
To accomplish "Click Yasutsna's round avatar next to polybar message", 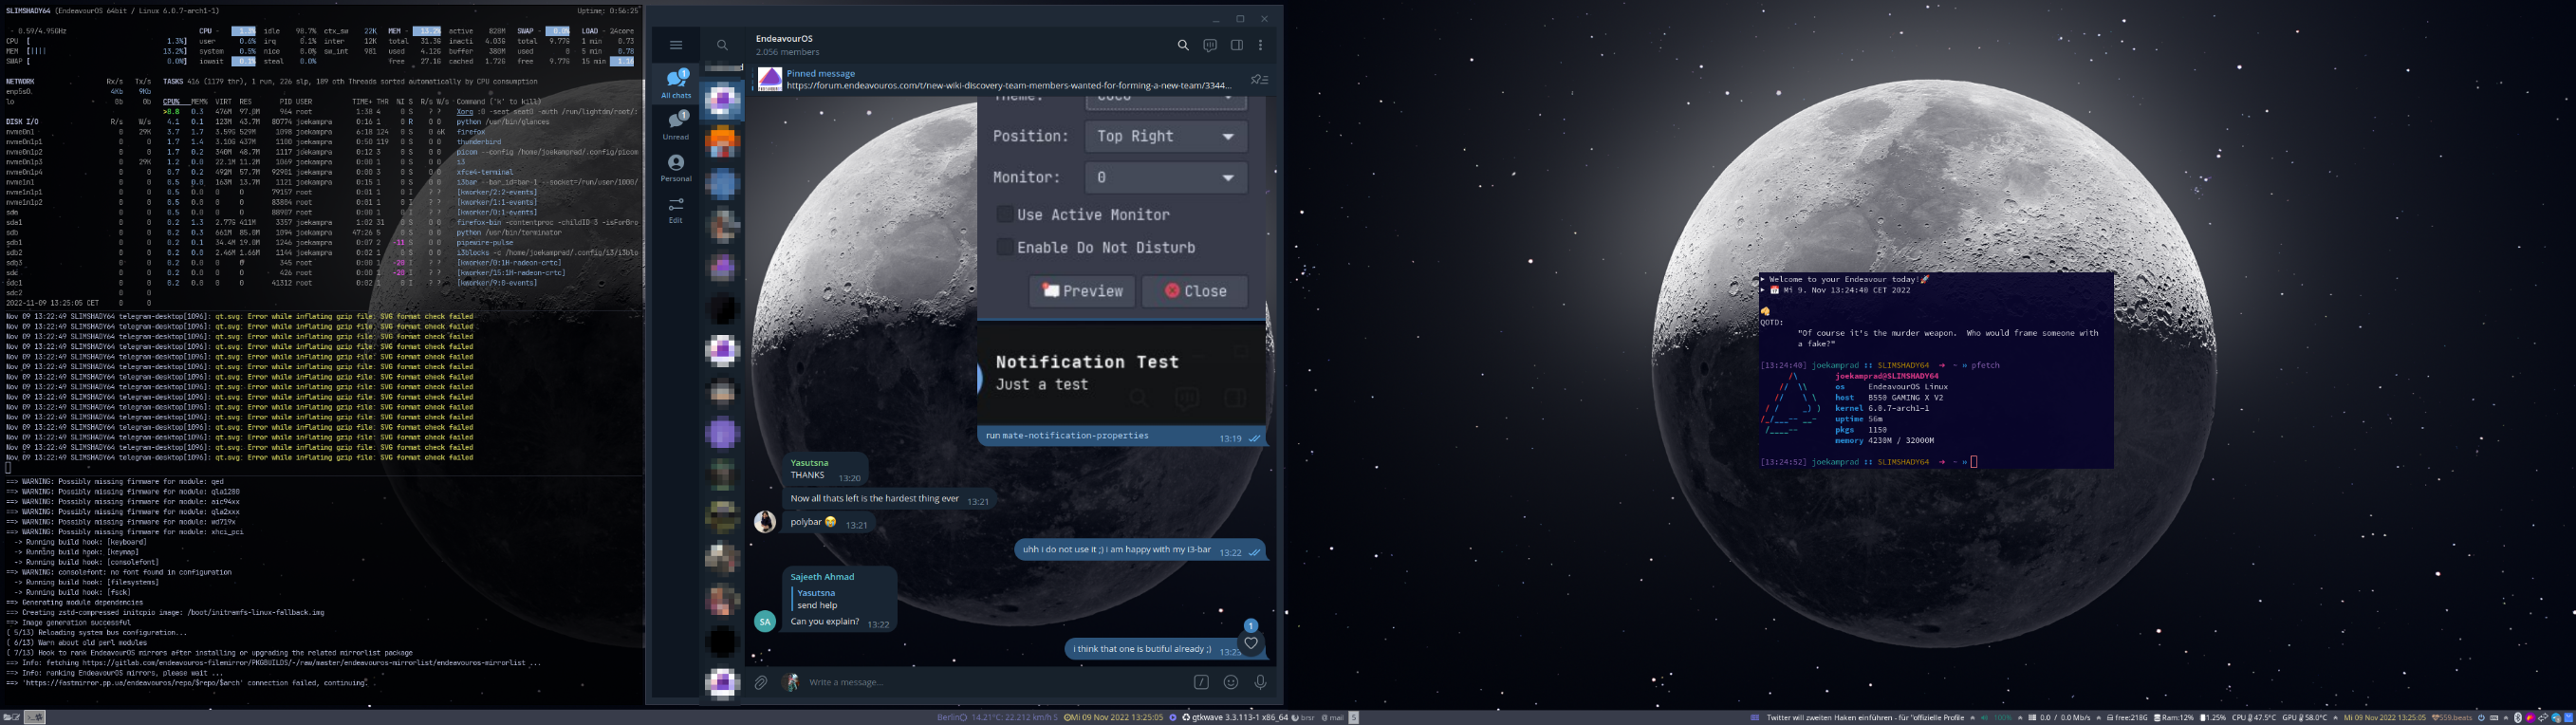I will pos(765,521).
